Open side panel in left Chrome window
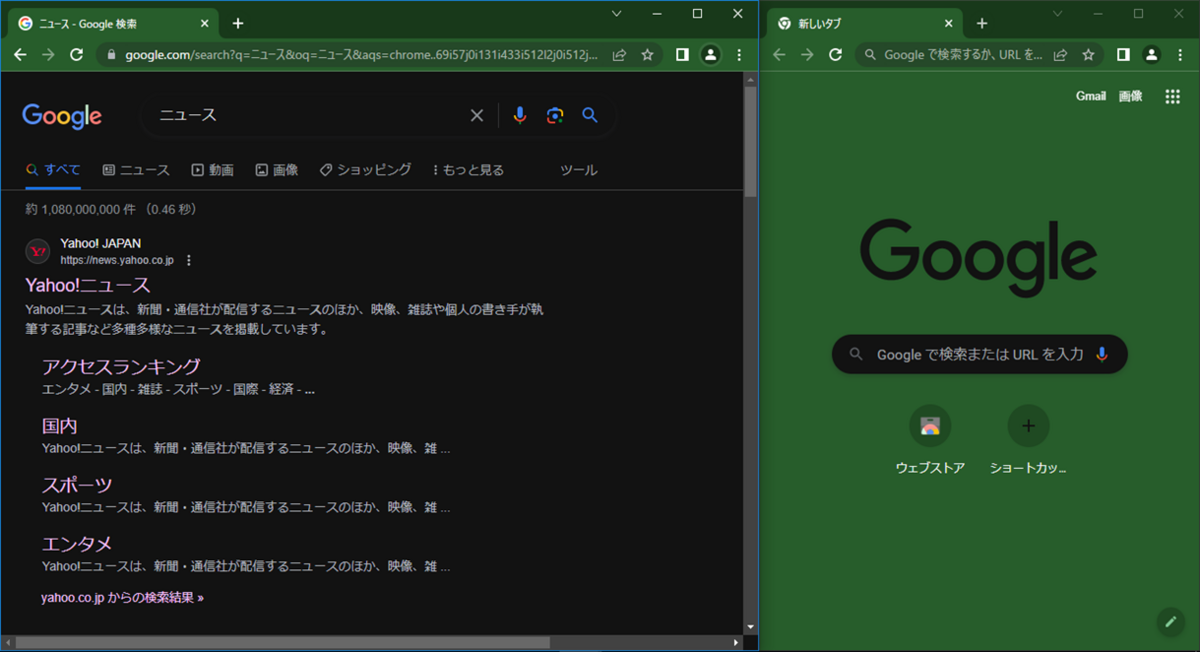Screen dimensions: 1200x652 tap(682, 55)
